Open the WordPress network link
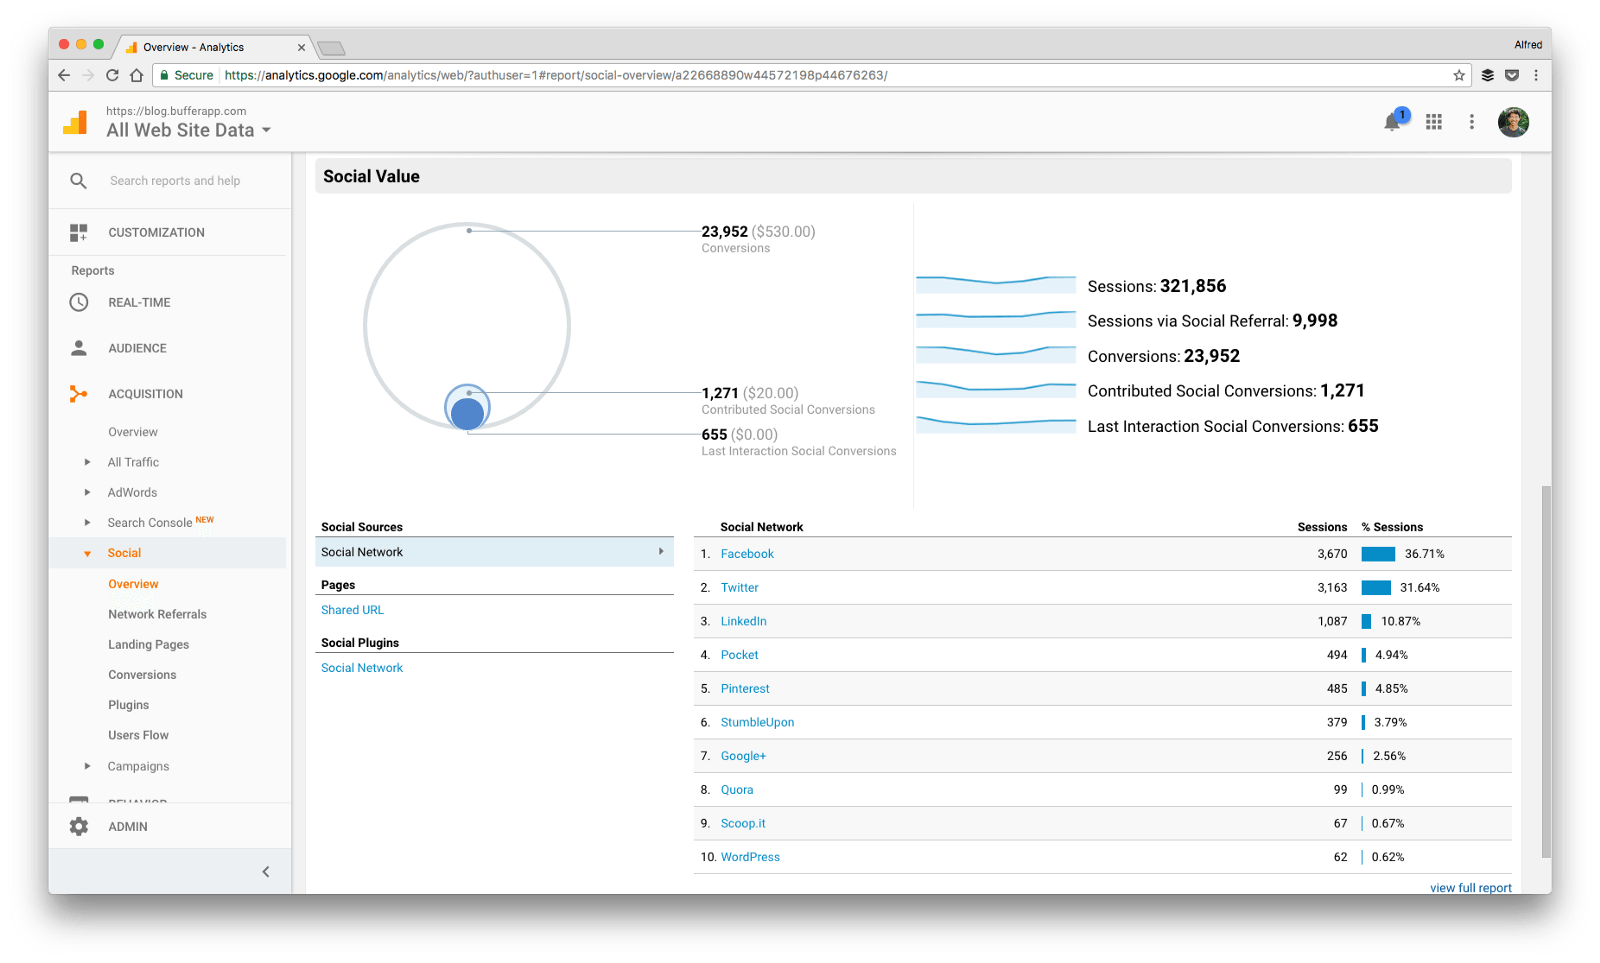This screenshot has width=1600, height=963. coord(750,857)
